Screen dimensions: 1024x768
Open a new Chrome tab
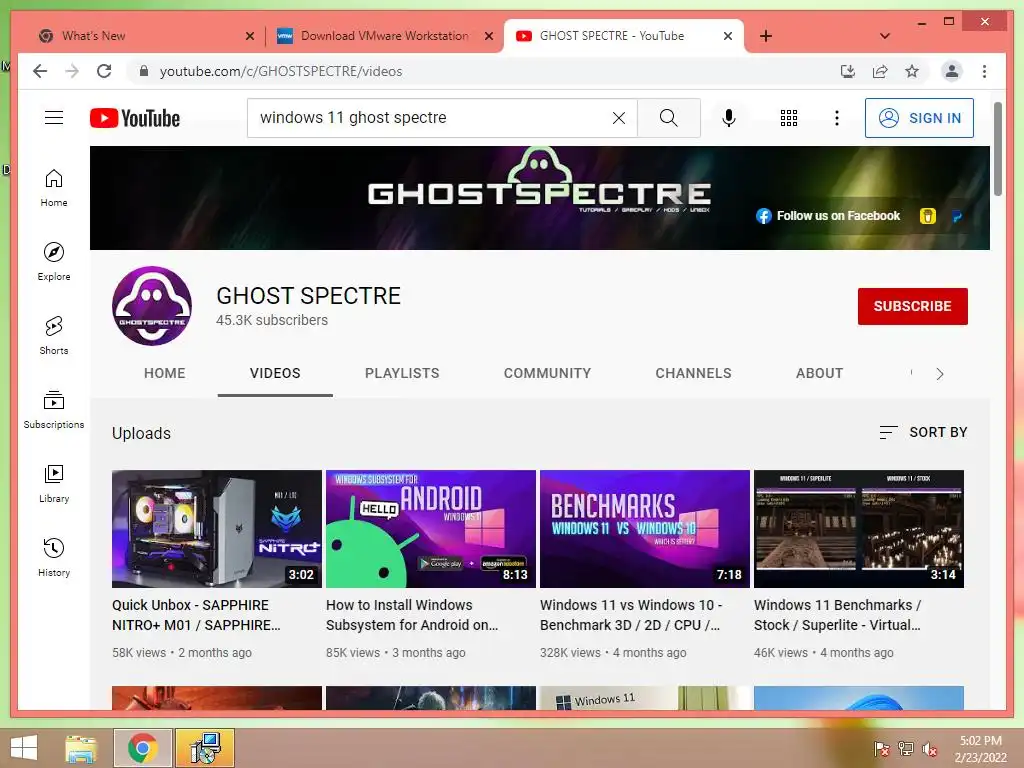(x=765, y=36)
